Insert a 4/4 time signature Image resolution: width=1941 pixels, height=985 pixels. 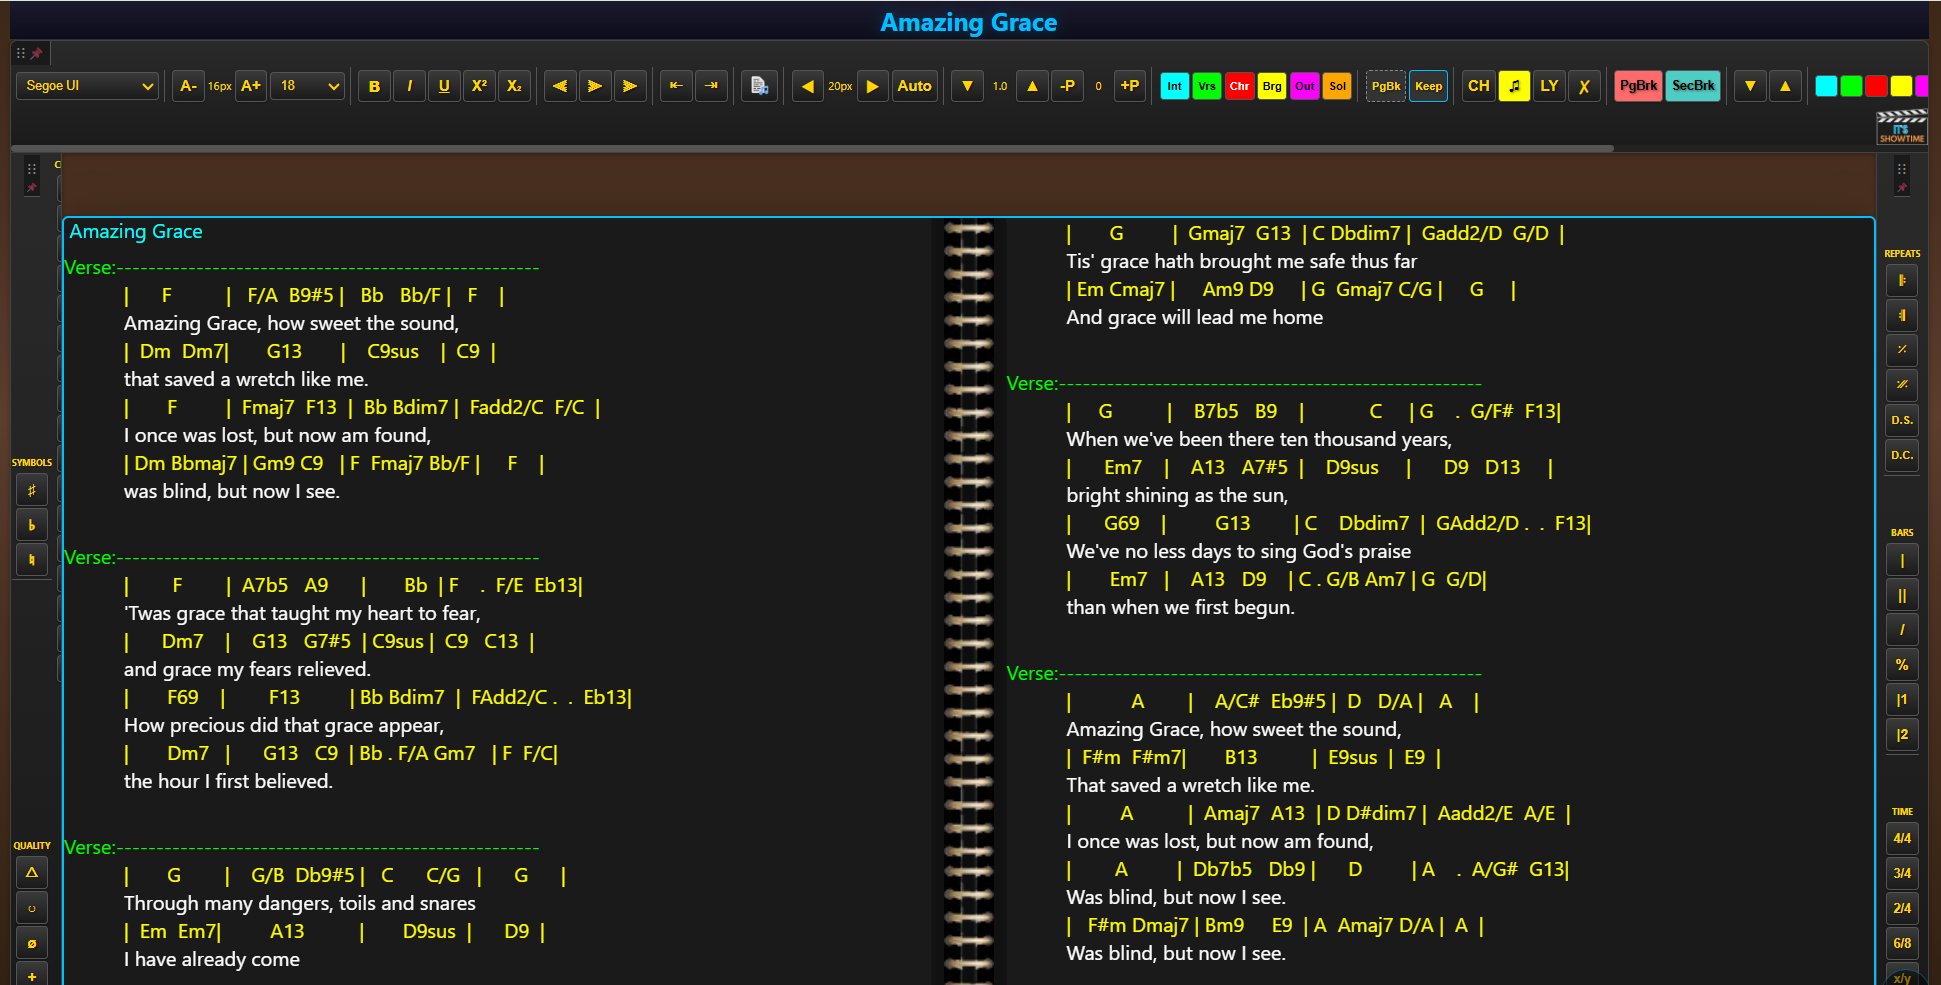1901,838
